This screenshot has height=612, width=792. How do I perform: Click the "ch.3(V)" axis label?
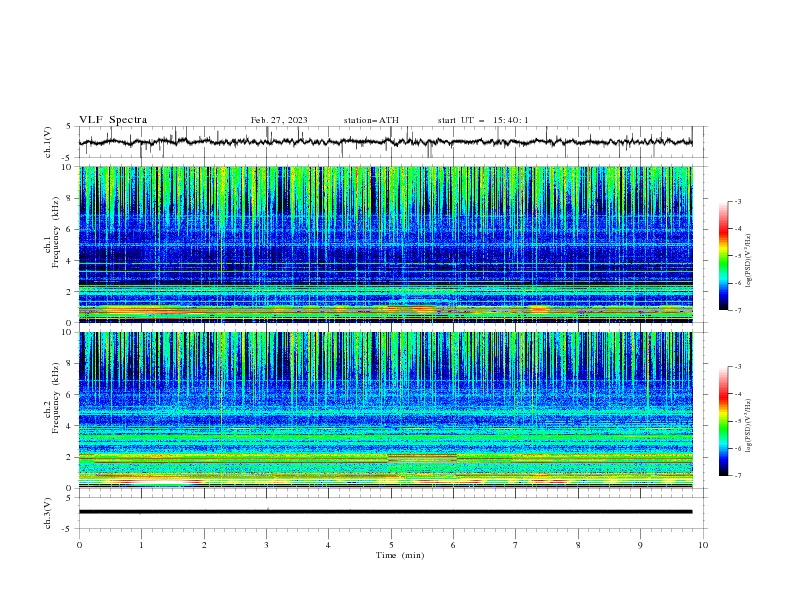coord(48,513)
